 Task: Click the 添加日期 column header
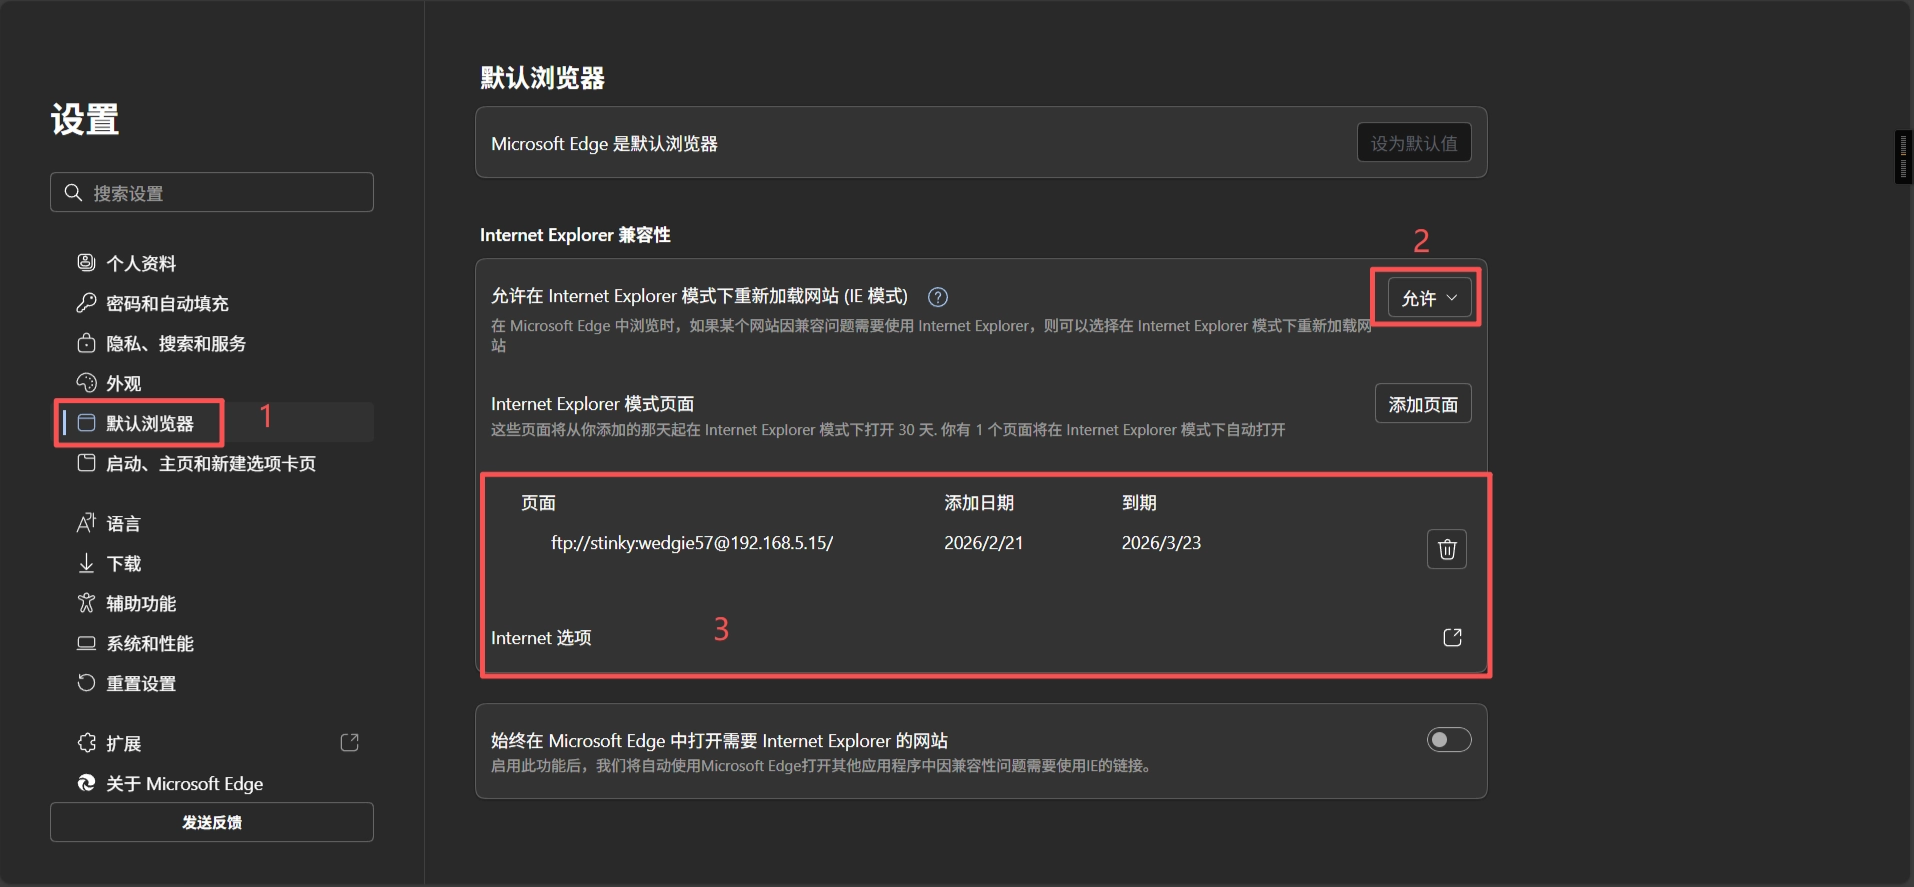pyautogui.click(x=979, y=503)
